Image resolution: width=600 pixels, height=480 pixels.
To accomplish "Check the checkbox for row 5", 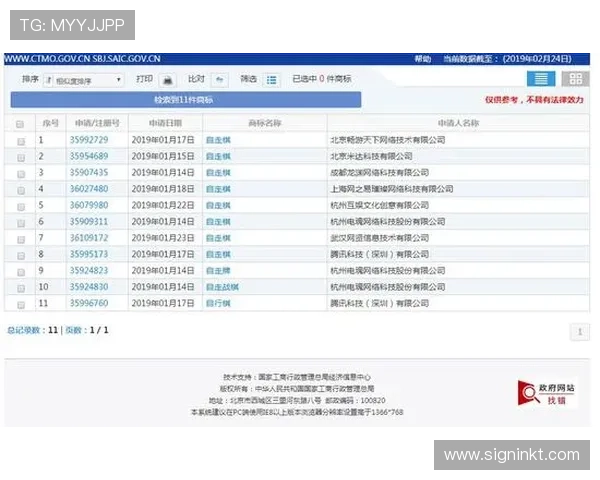I will (x=21, y=207).
